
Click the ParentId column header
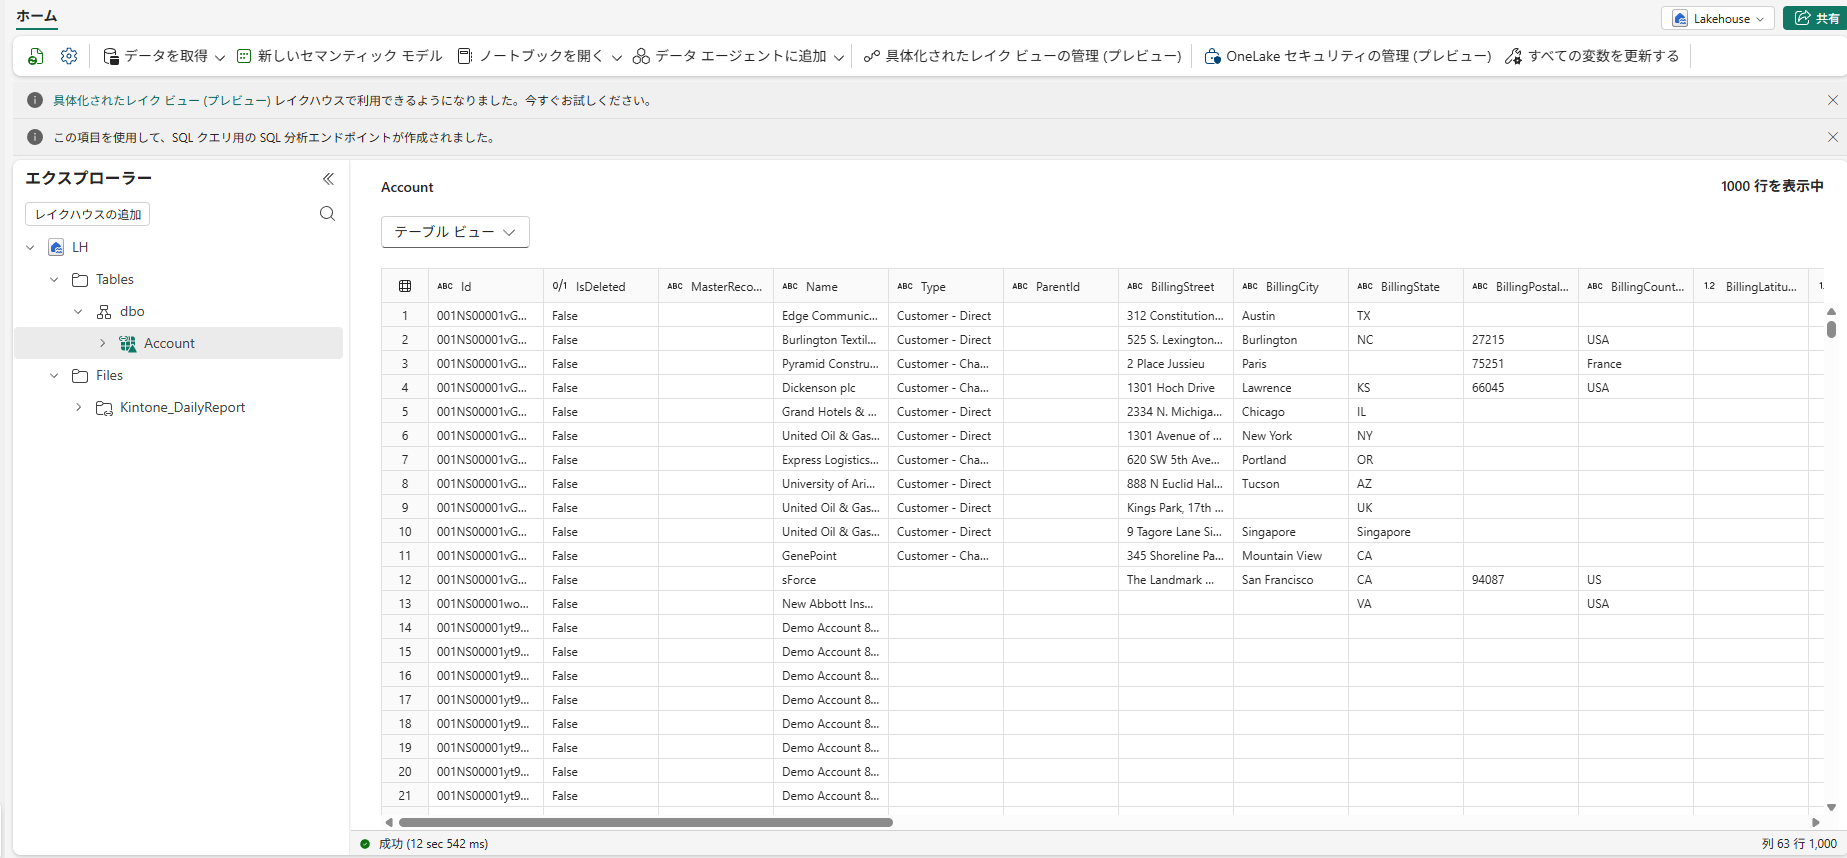pyautogui.click(x=1061, y=286)
